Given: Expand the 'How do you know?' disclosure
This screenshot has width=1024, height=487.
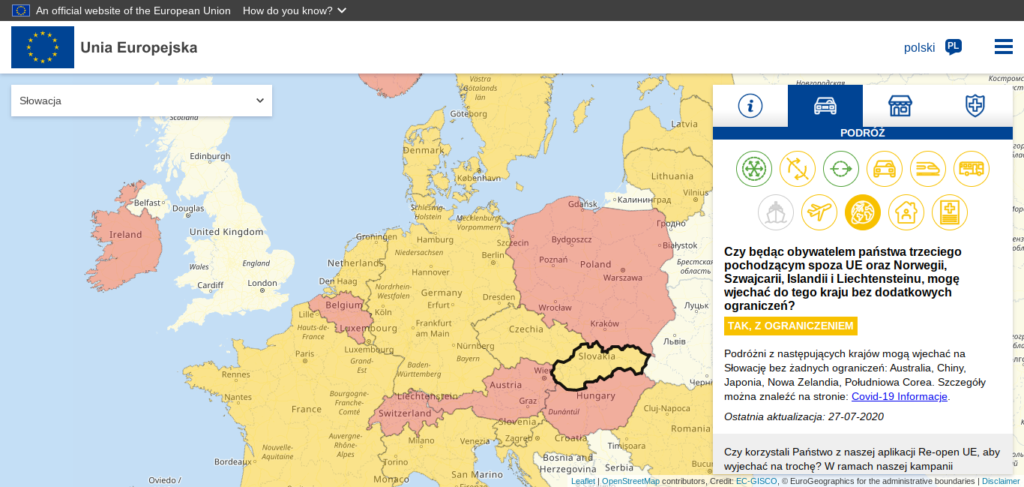Looking at the screenshot, I should [x=295, y=10].
